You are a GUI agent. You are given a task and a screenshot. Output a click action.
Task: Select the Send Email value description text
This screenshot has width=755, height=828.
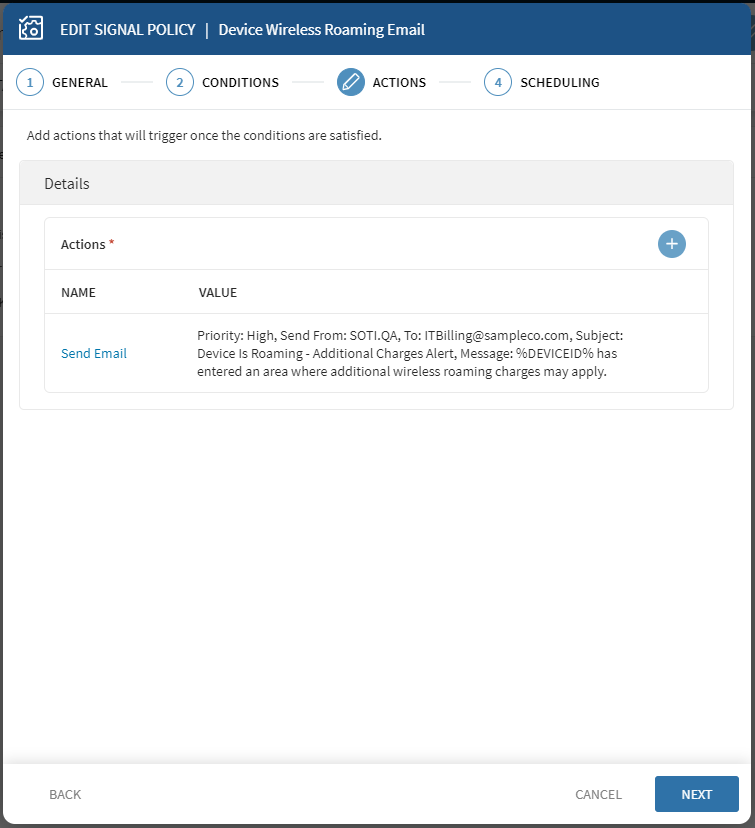coord(410,353)
